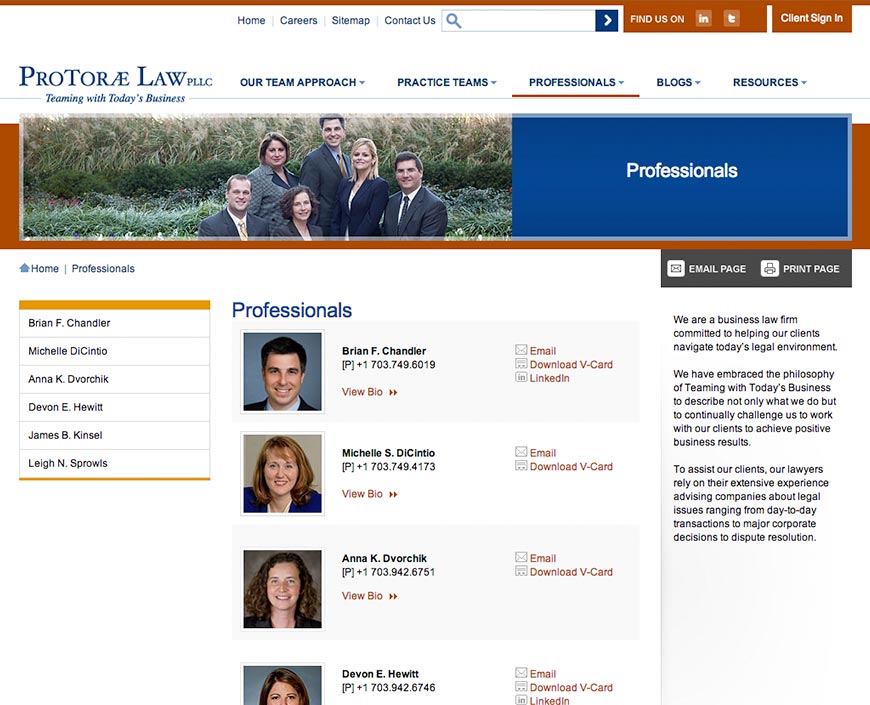Click phone number +1 703.942.6751
Viewport: 870px width, 705px height.
click(x=396, y=572)
